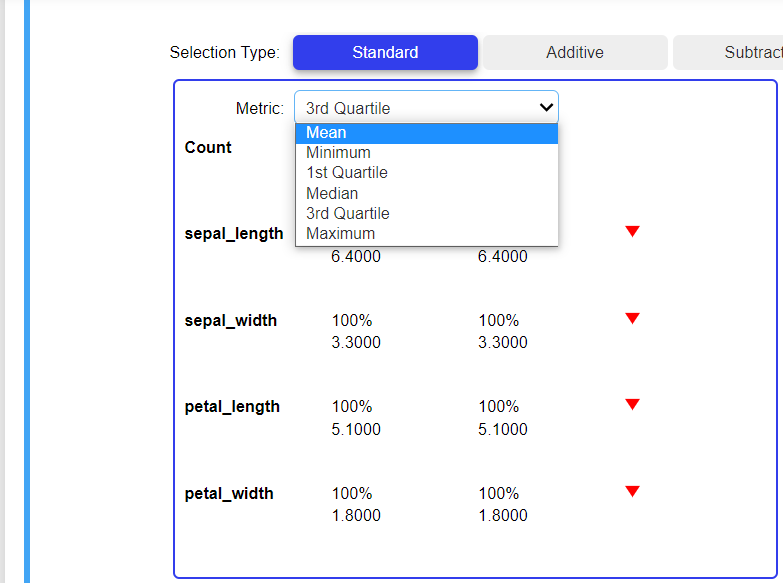
Task: Click red triangle beside petal_width row
Action: [632, 492]
